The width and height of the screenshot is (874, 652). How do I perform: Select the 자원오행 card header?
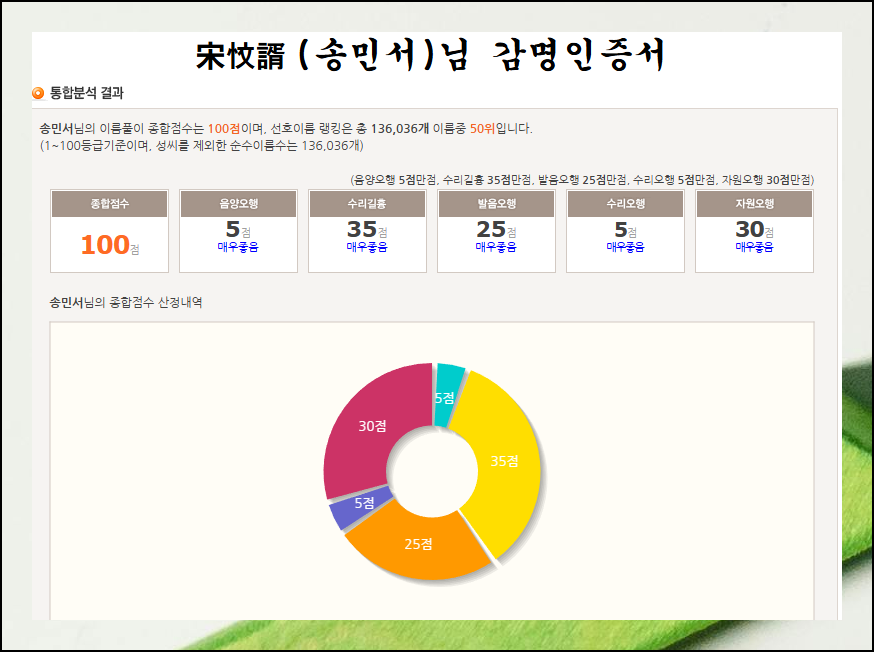(754, 203)
